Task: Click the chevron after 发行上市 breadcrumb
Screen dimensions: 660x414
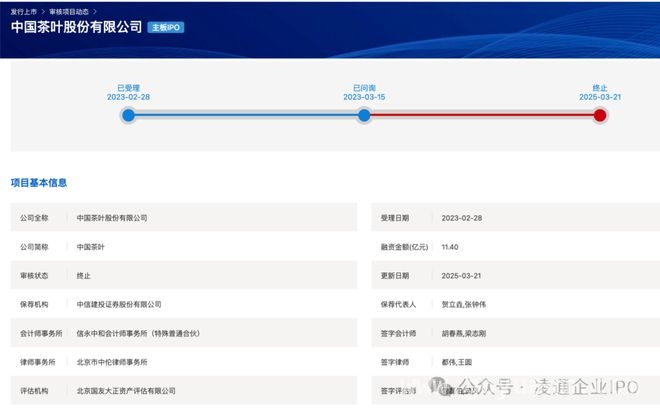Action: click(x=43, y=12)
